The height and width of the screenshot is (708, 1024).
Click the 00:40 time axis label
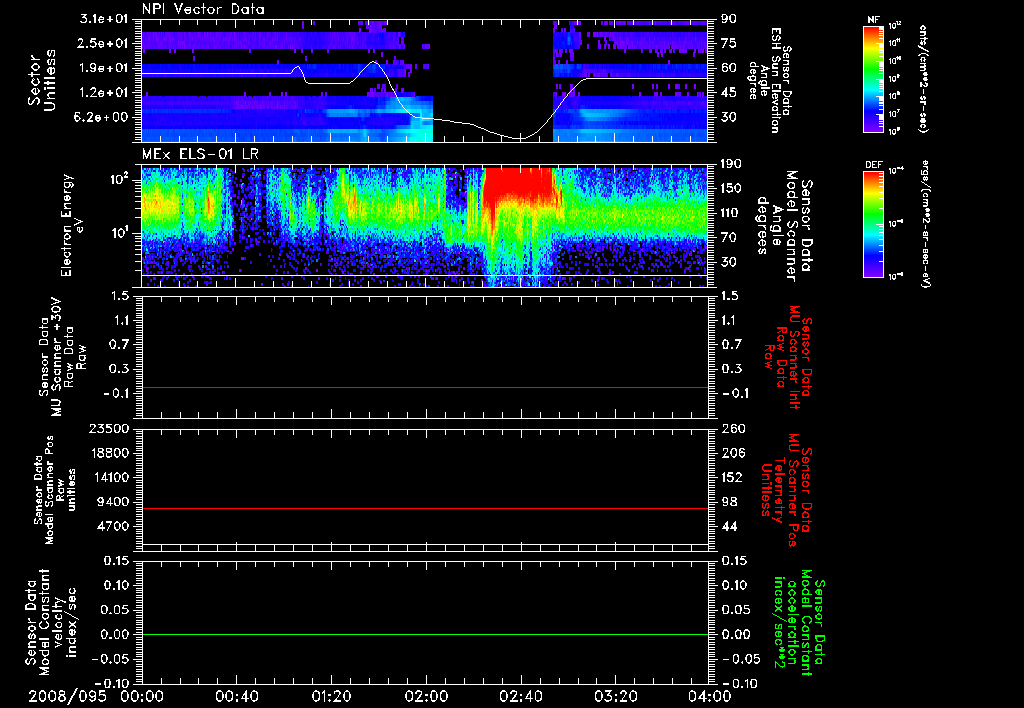click(236, 696)
